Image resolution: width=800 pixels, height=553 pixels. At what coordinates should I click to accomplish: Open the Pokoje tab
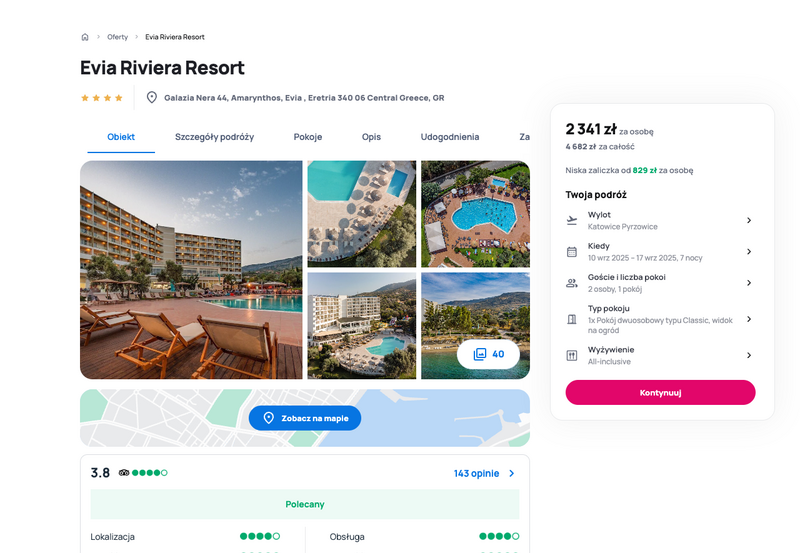(x=308, y=137)
